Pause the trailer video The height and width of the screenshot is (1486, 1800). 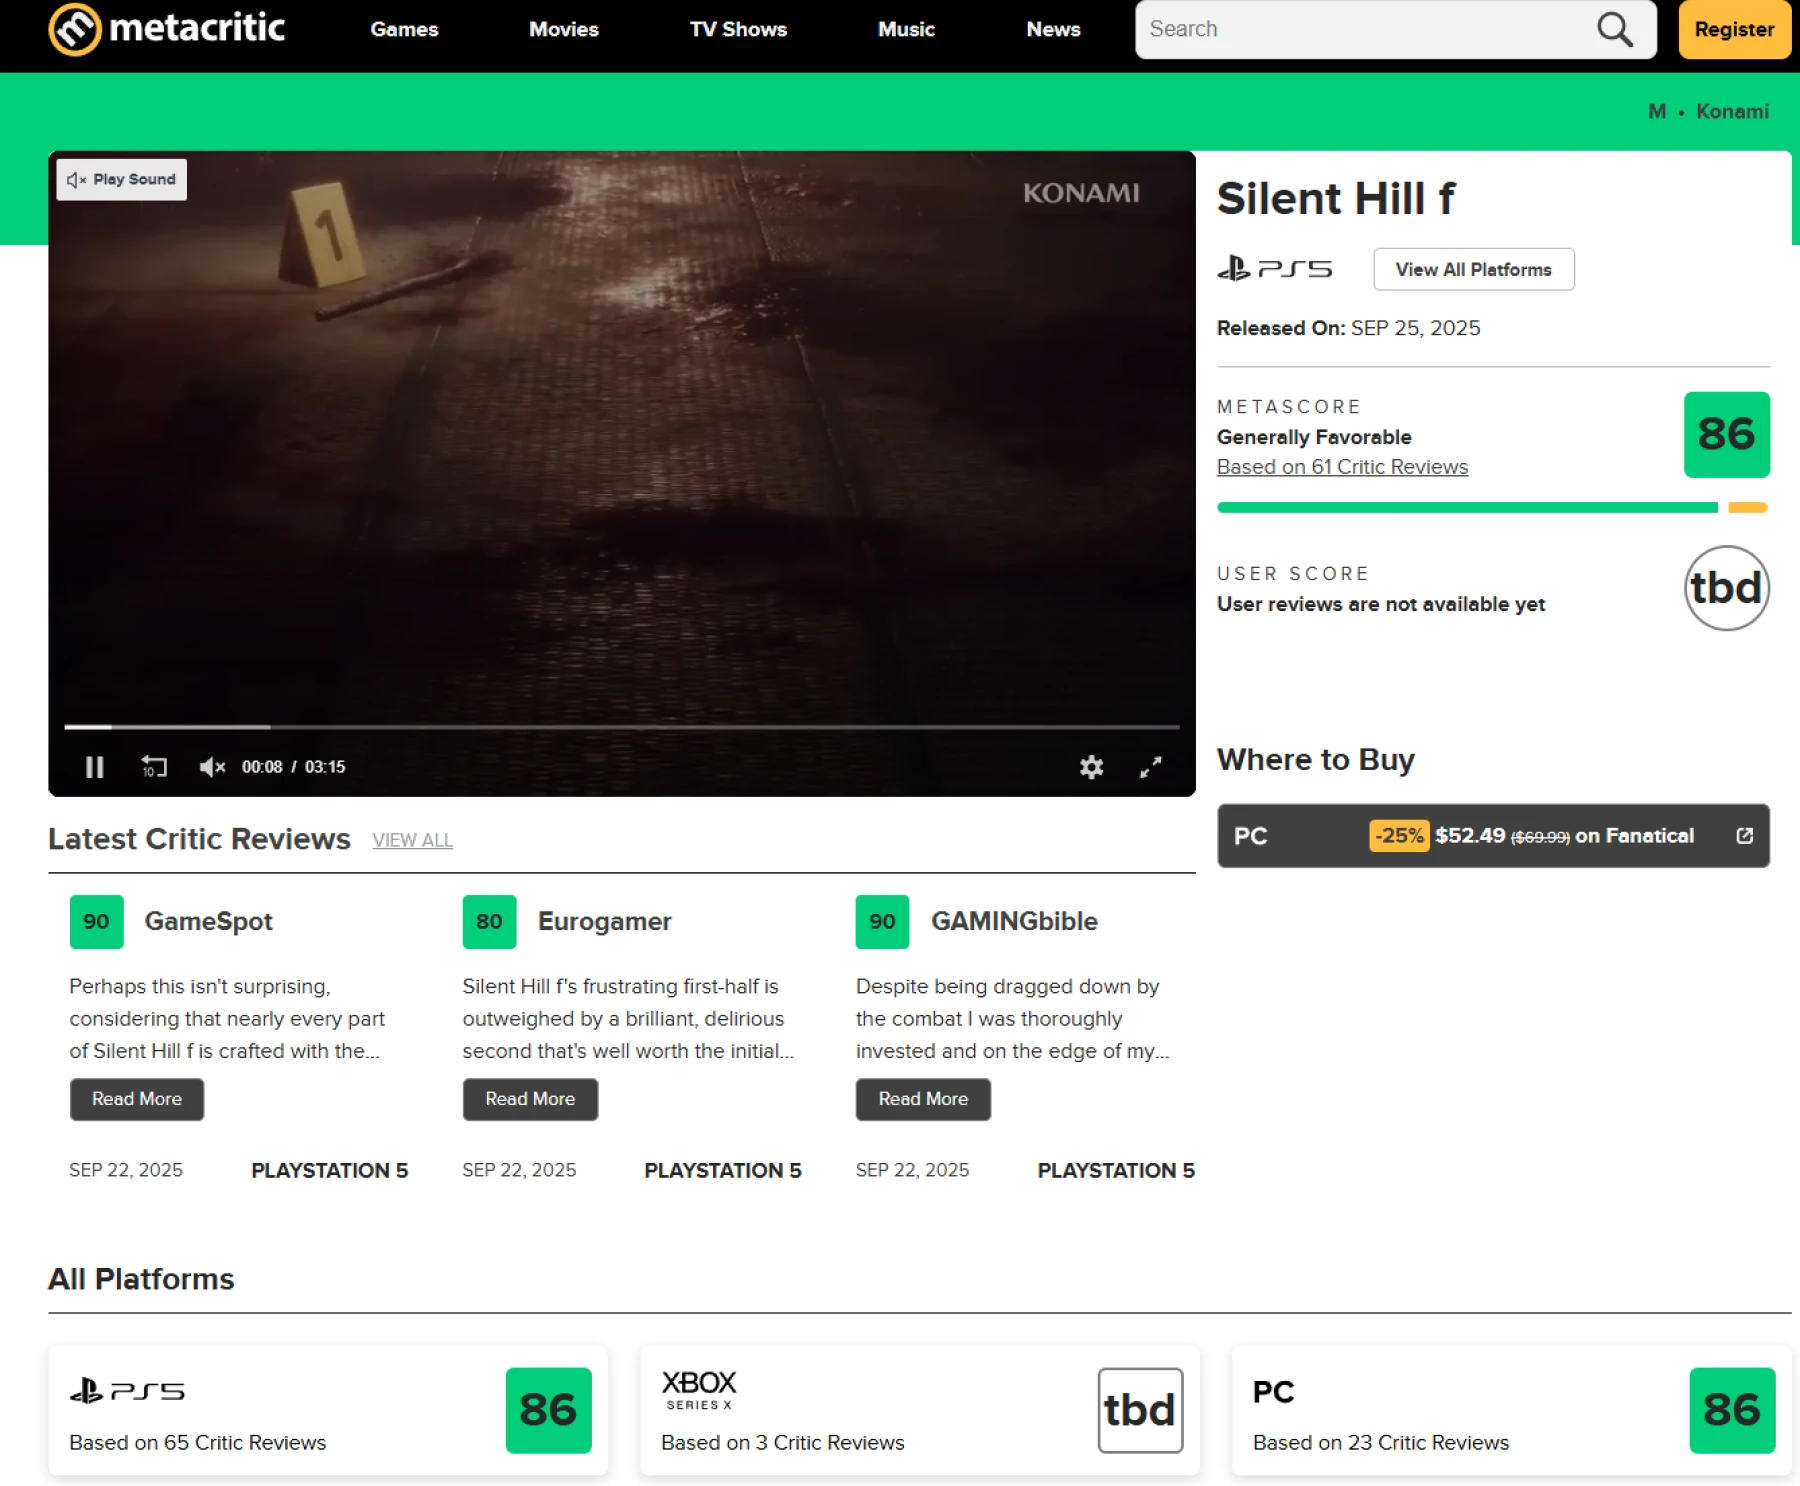[95, 767]
